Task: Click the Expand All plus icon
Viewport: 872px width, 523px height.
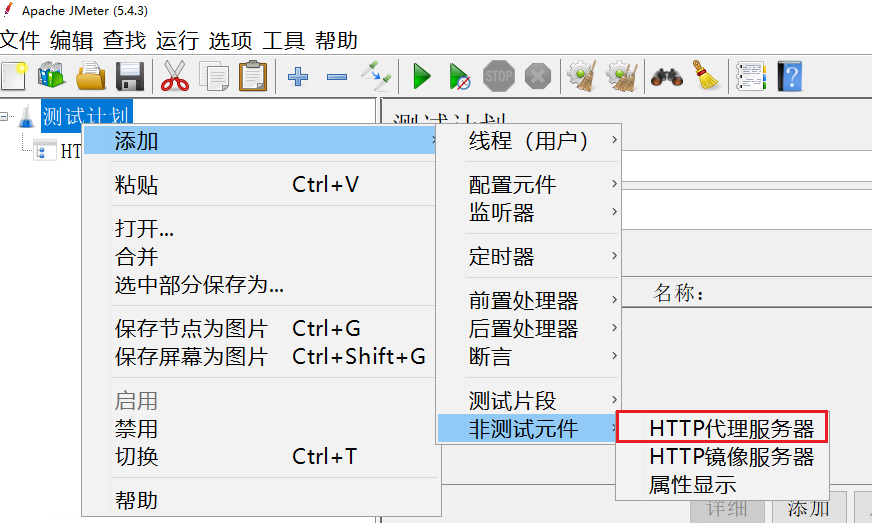Action: coord(298,76)
